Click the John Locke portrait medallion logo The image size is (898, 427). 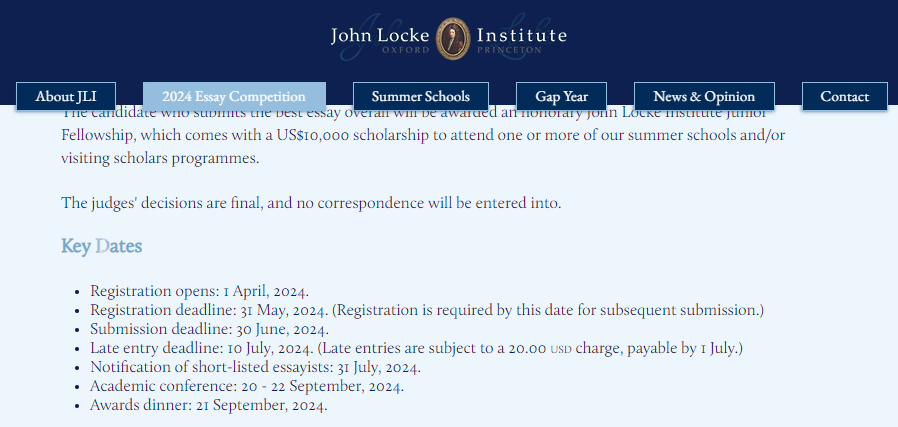pos(453,38)
